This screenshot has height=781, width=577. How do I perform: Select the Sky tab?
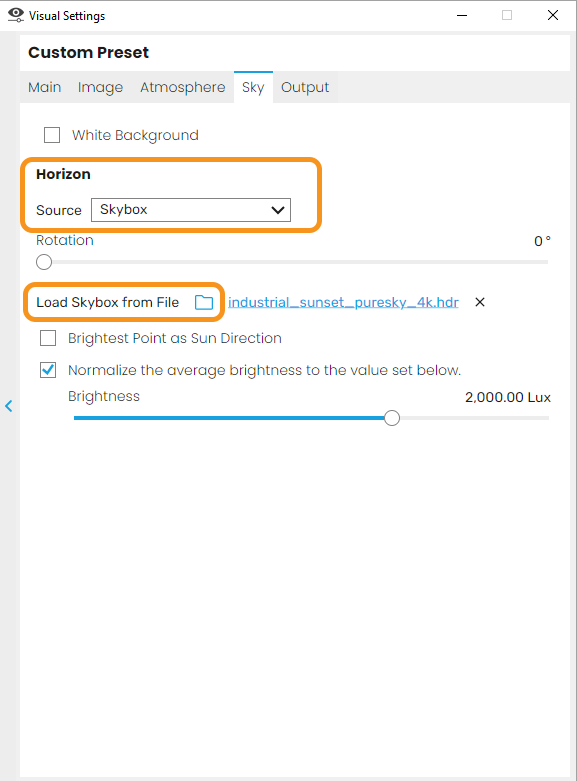pyautogui.click(x=253, y=87)
